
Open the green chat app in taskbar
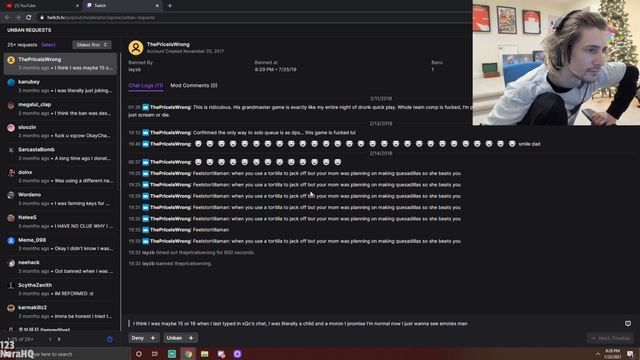pyautogui.click(x=172, y=354)
